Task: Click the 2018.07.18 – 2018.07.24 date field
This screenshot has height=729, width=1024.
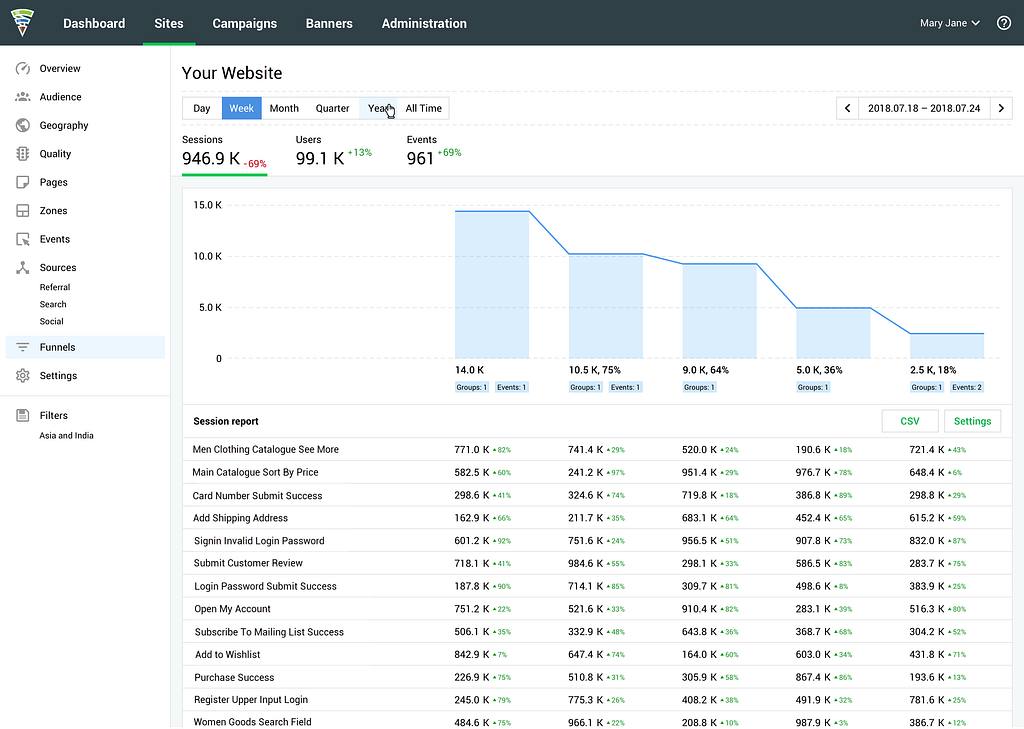Action: tap(924, 108)
